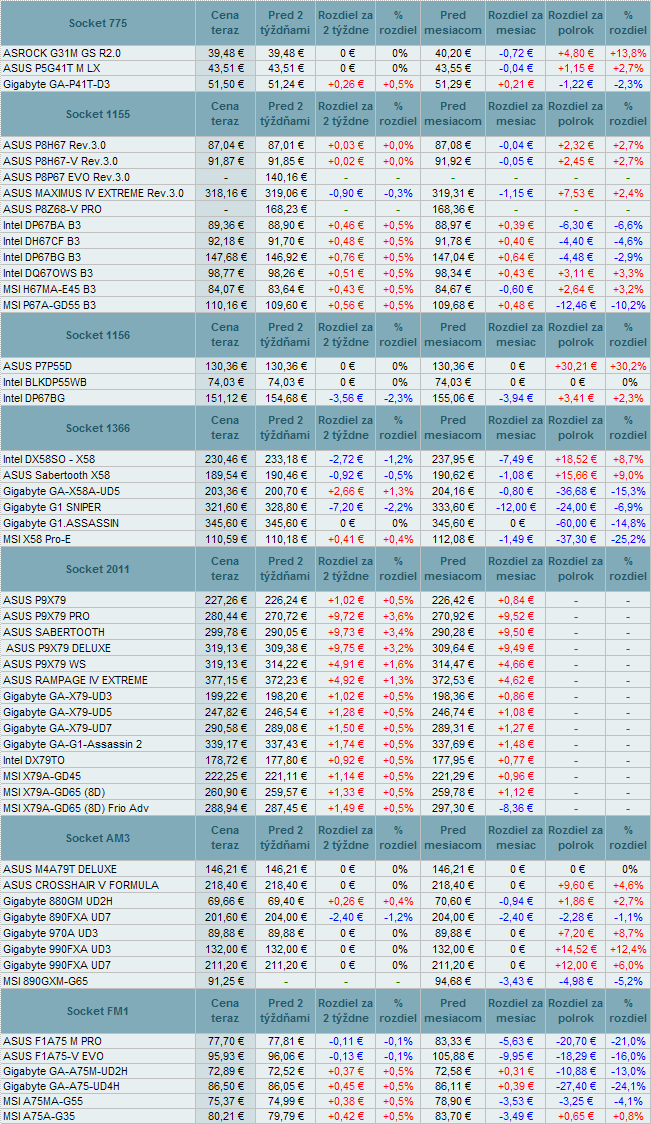Select ASUS P7P55D product name
Image resolution: width=651 pixels, height=1124 pixels.
pos(37,366)
